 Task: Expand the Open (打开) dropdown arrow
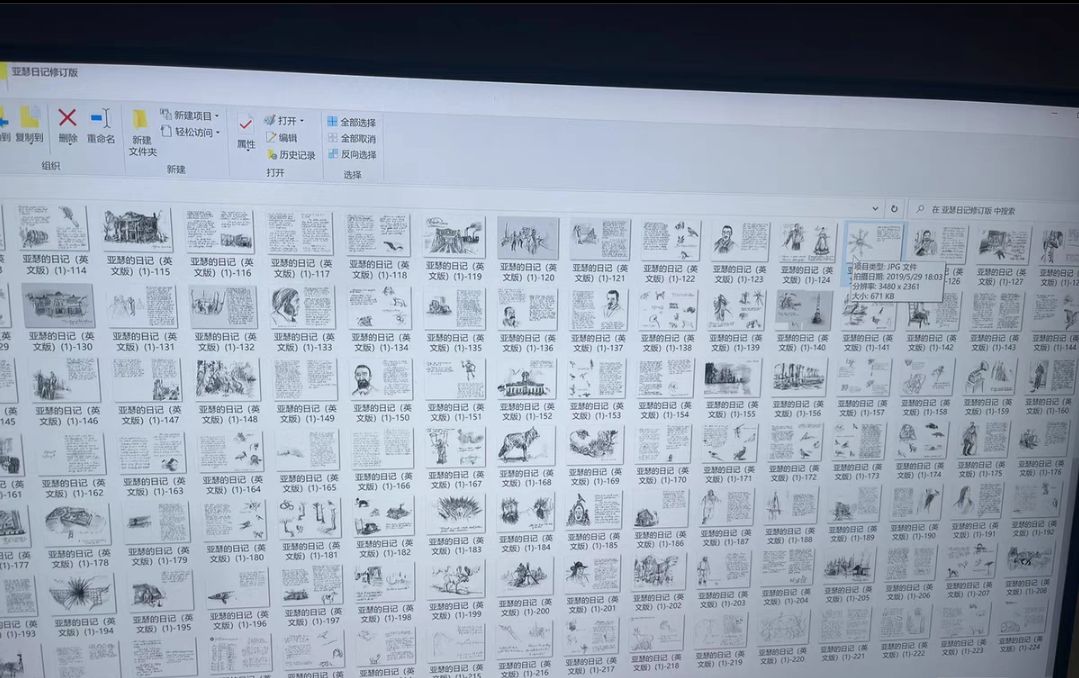tap(302, 121)
